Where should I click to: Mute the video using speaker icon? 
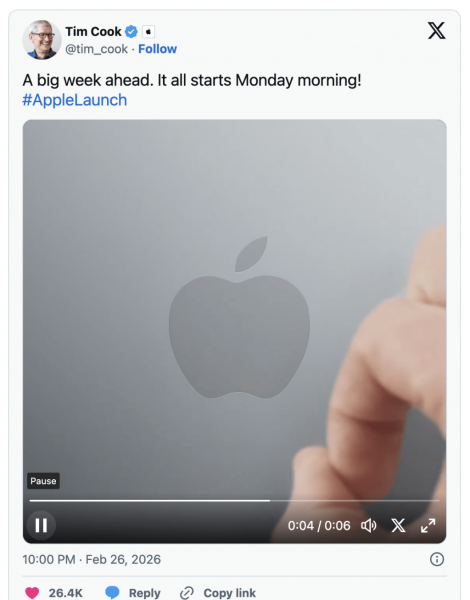(369, 525)
